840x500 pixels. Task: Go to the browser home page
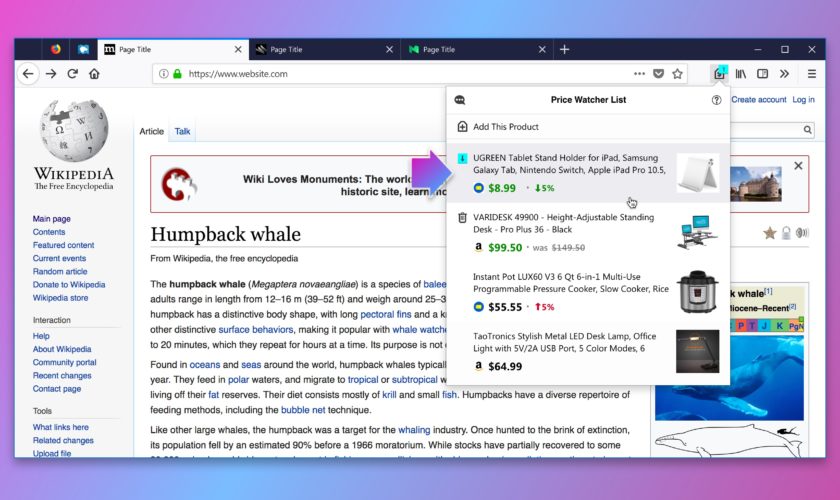click(x=94, y=73)
